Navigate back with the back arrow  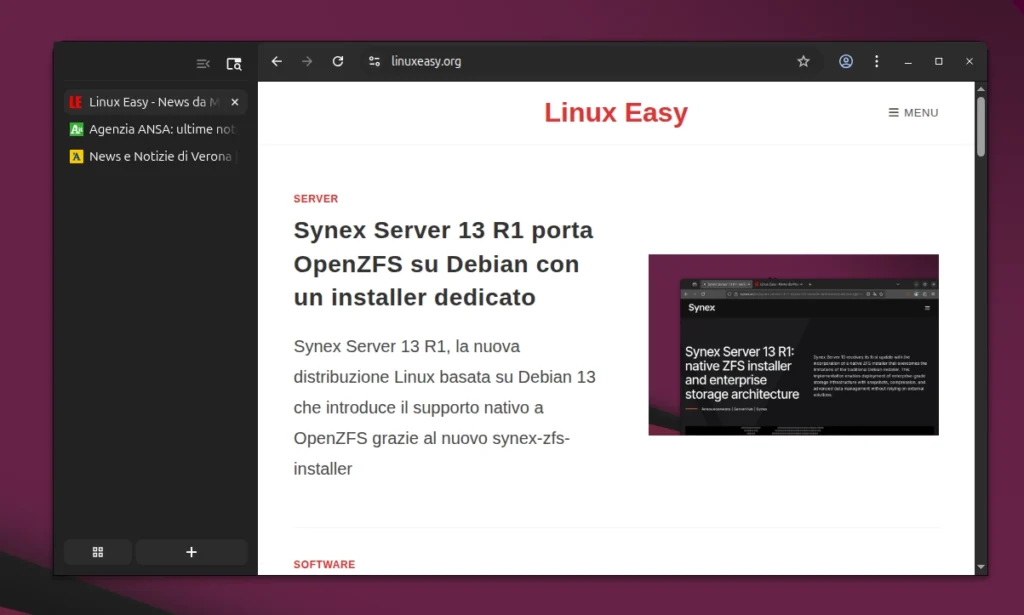click(277, 61)
